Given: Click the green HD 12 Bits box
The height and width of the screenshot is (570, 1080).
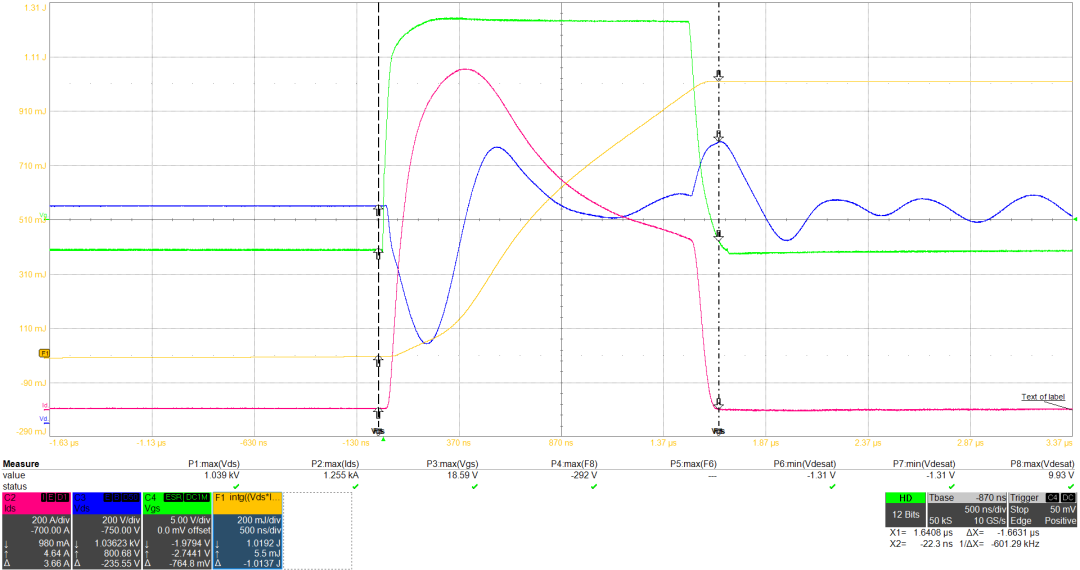Looking at the screenshot, I should tap(906, 509).
